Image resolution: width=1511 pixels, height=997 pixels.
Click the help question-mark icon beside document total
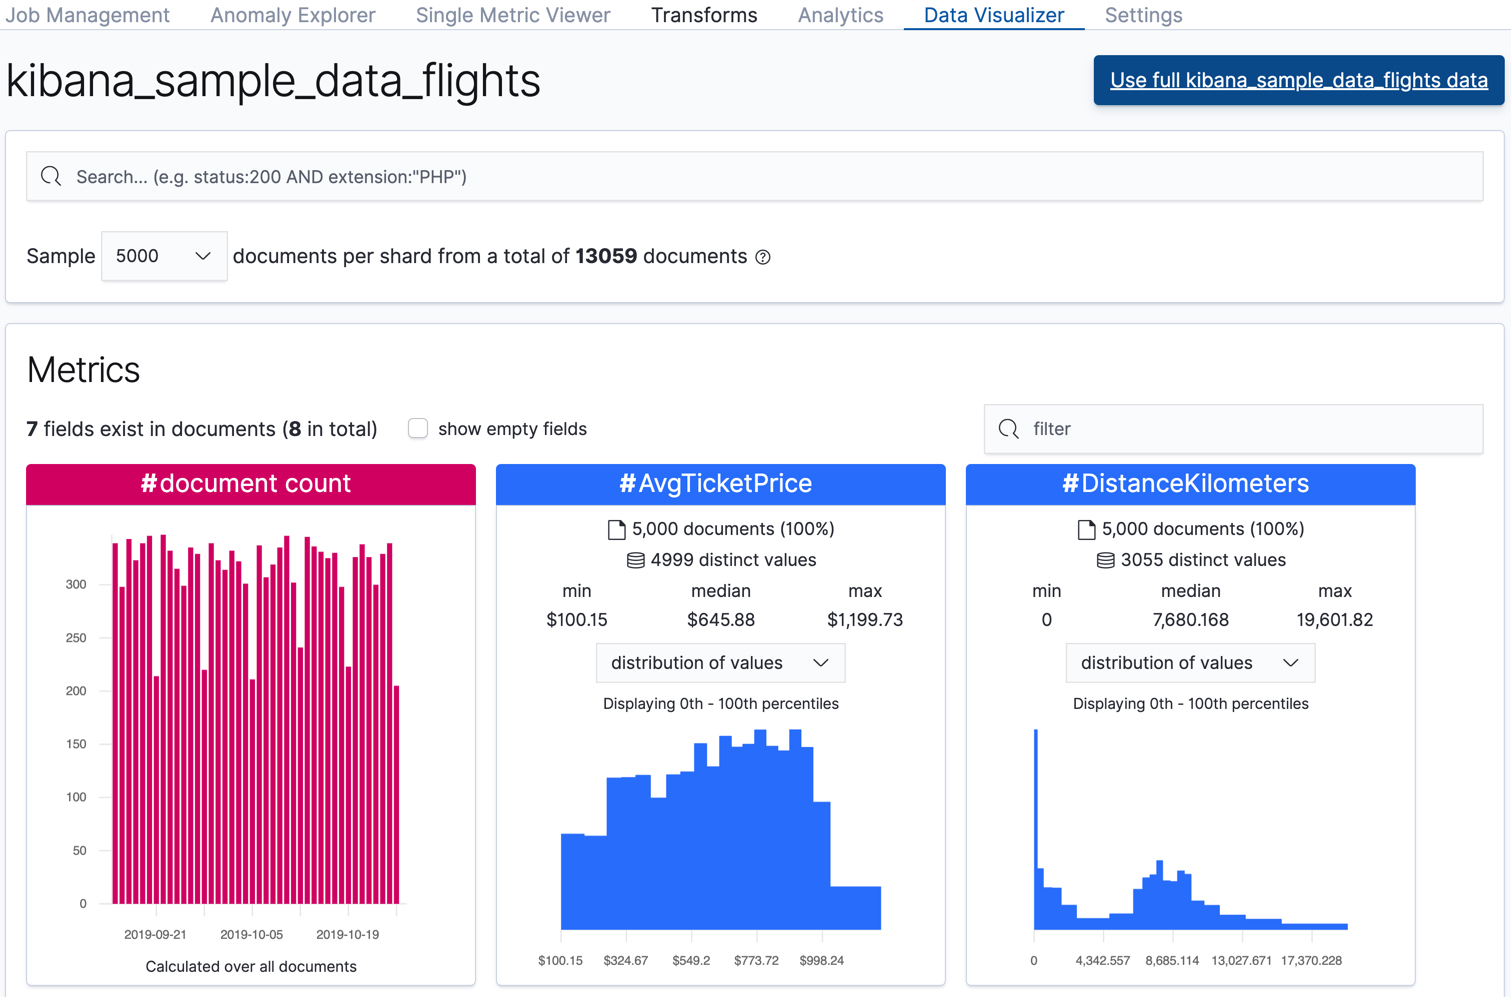pyautogui.click(x=763, y=257)
